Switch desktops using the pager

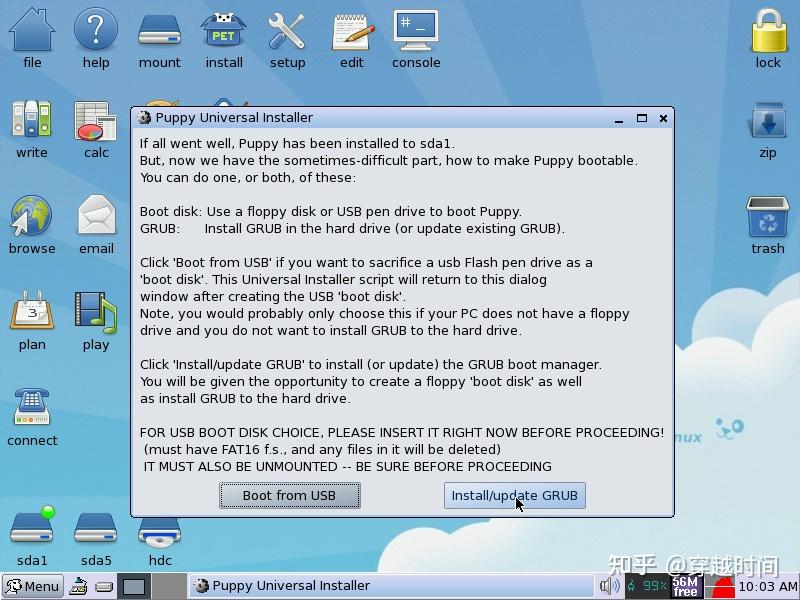(132, 586)
